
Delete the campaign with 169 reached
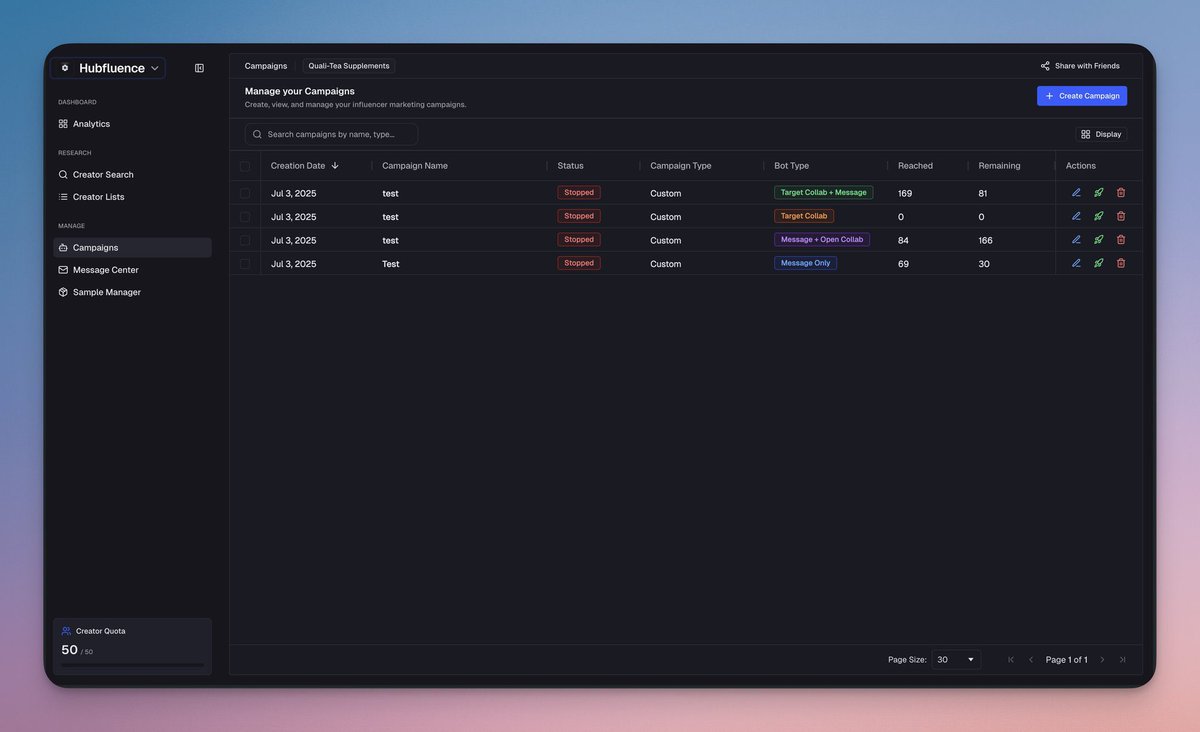point(1120,193)
